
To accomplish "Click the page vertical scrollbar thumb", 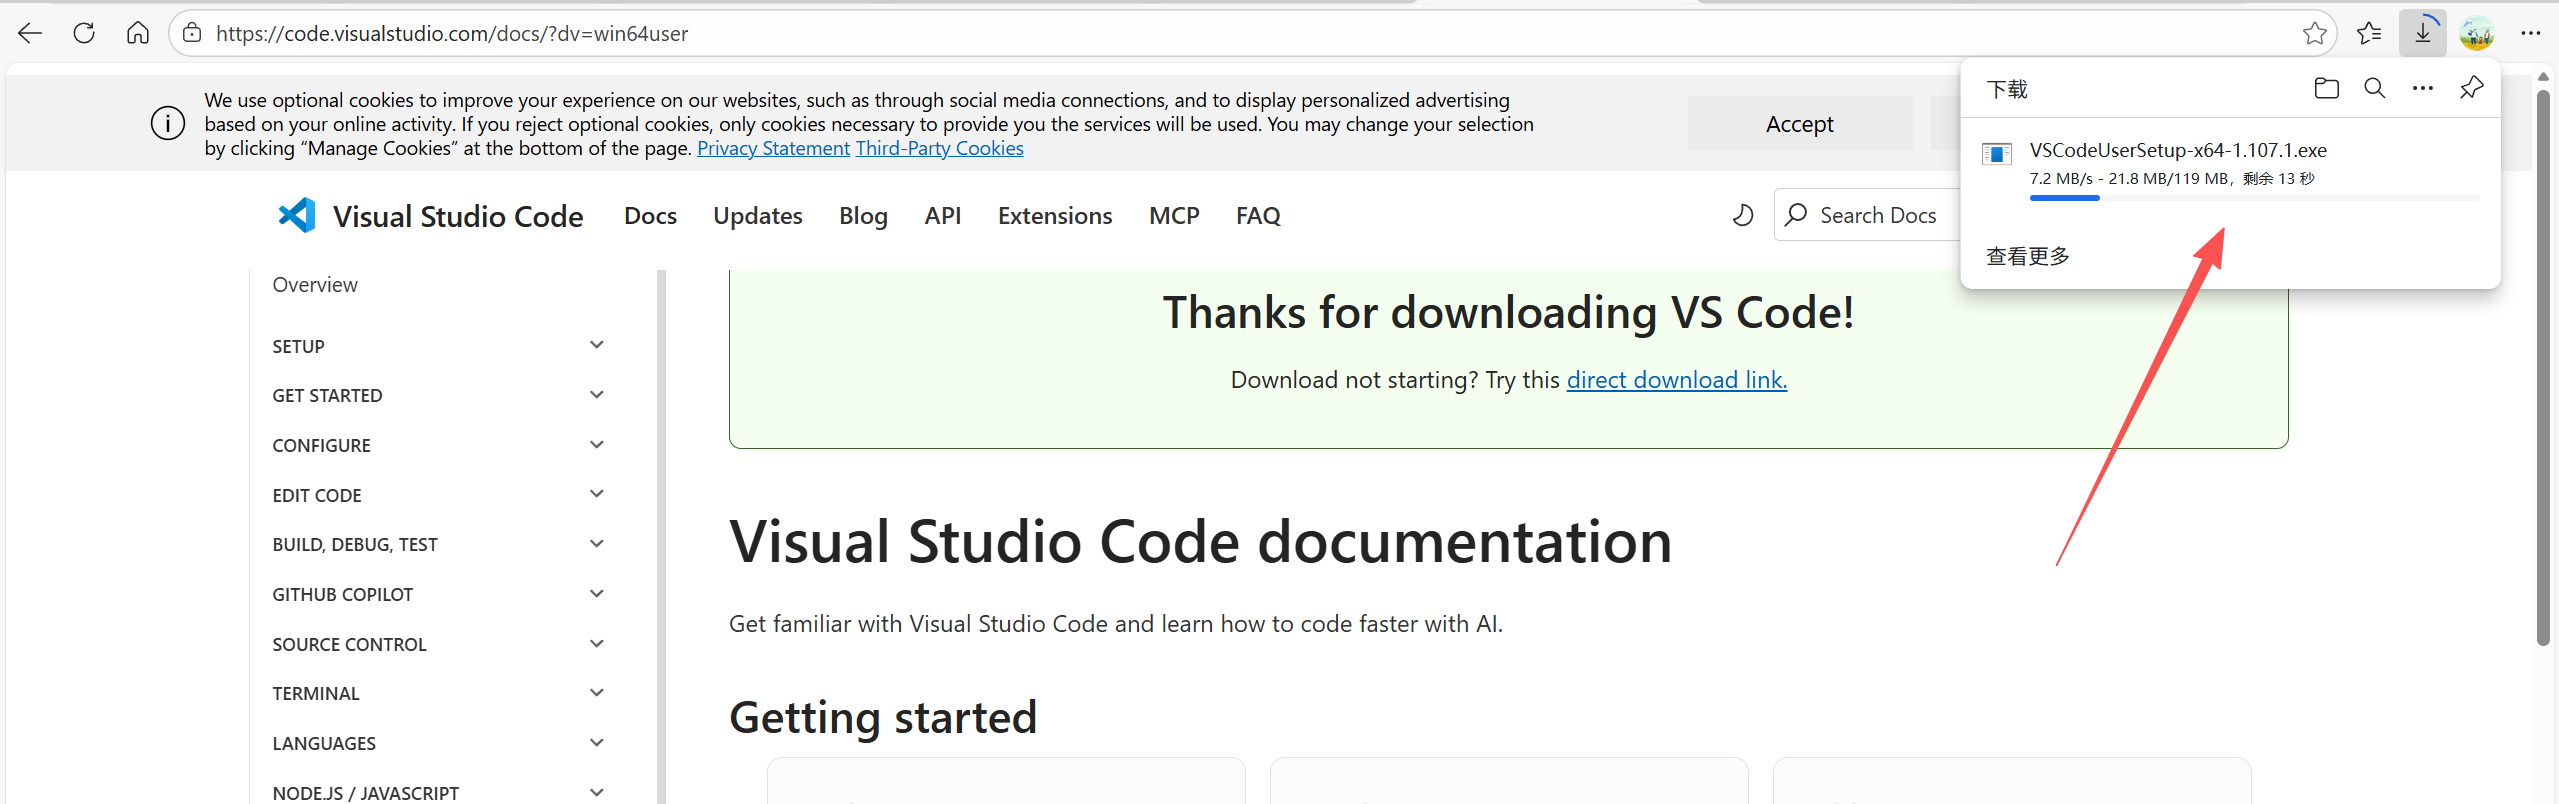I will (x=2543, y=368).
